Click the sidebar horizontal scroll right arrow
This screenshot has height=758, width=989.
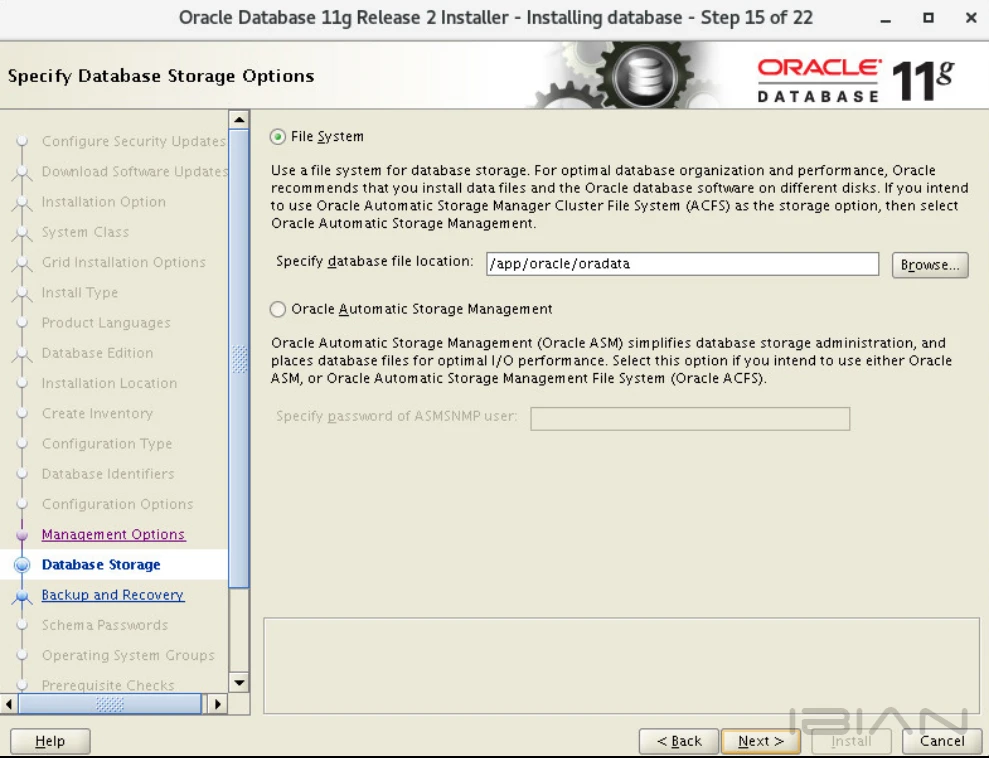tap(218, 703)
